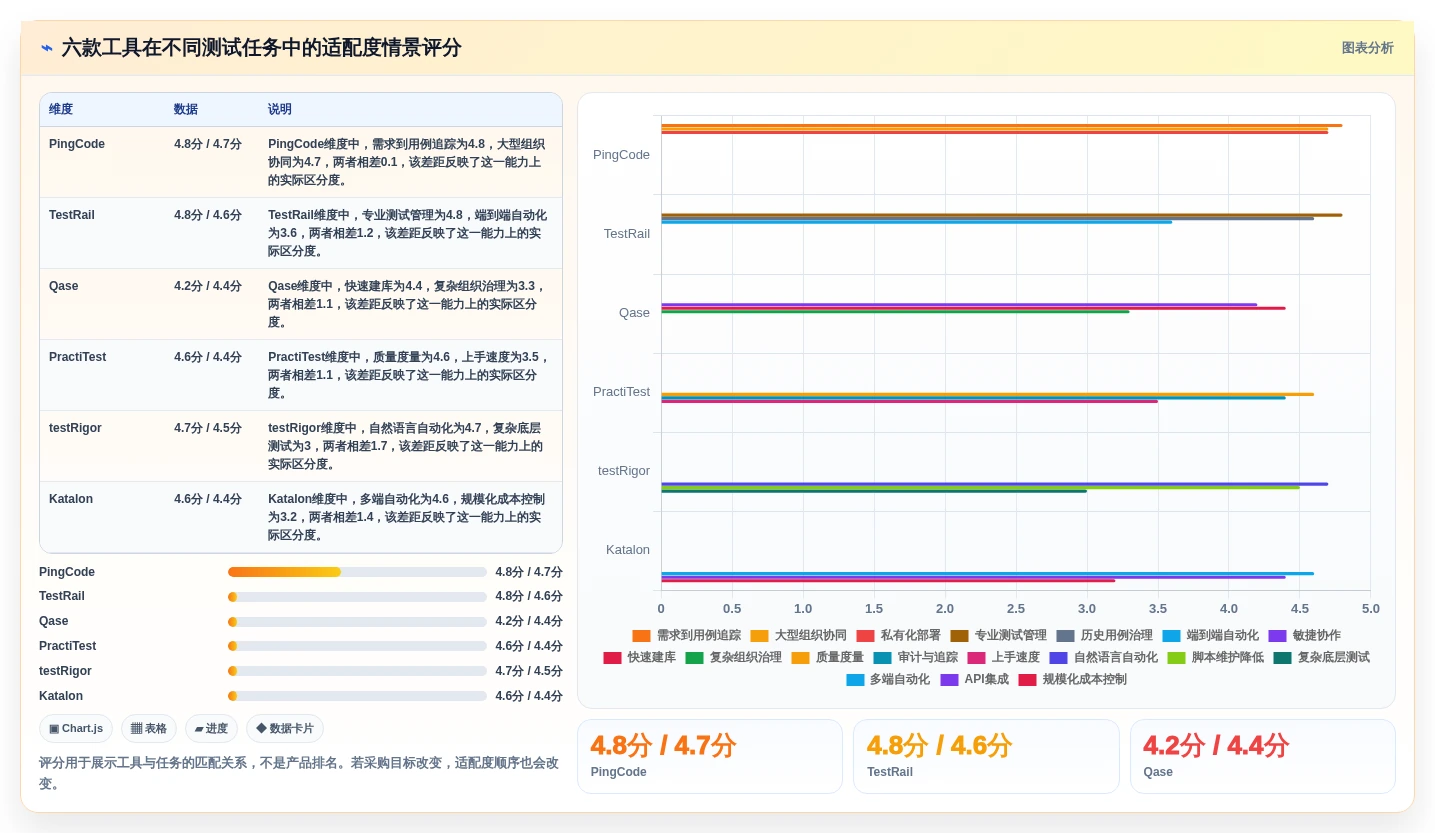
Task: Click the Katalon progress bar
Action: pos(357,696)
